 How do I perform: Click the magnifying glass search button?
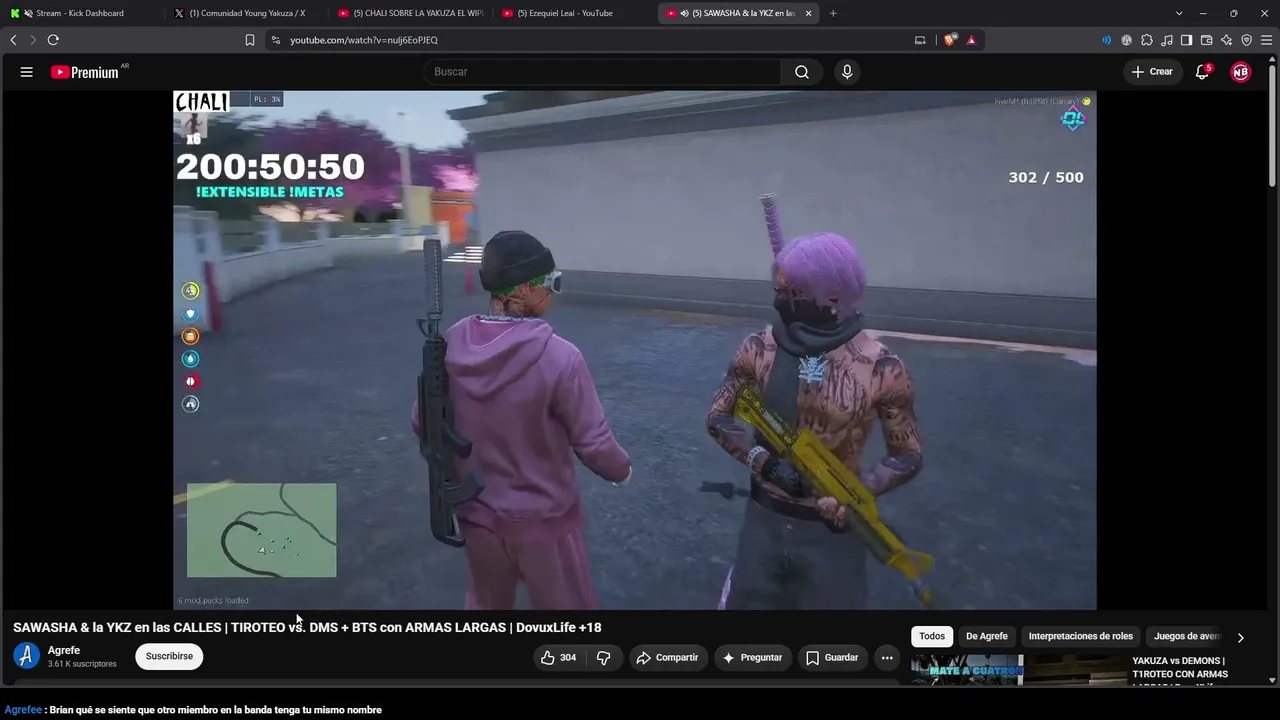click(802, 72)
